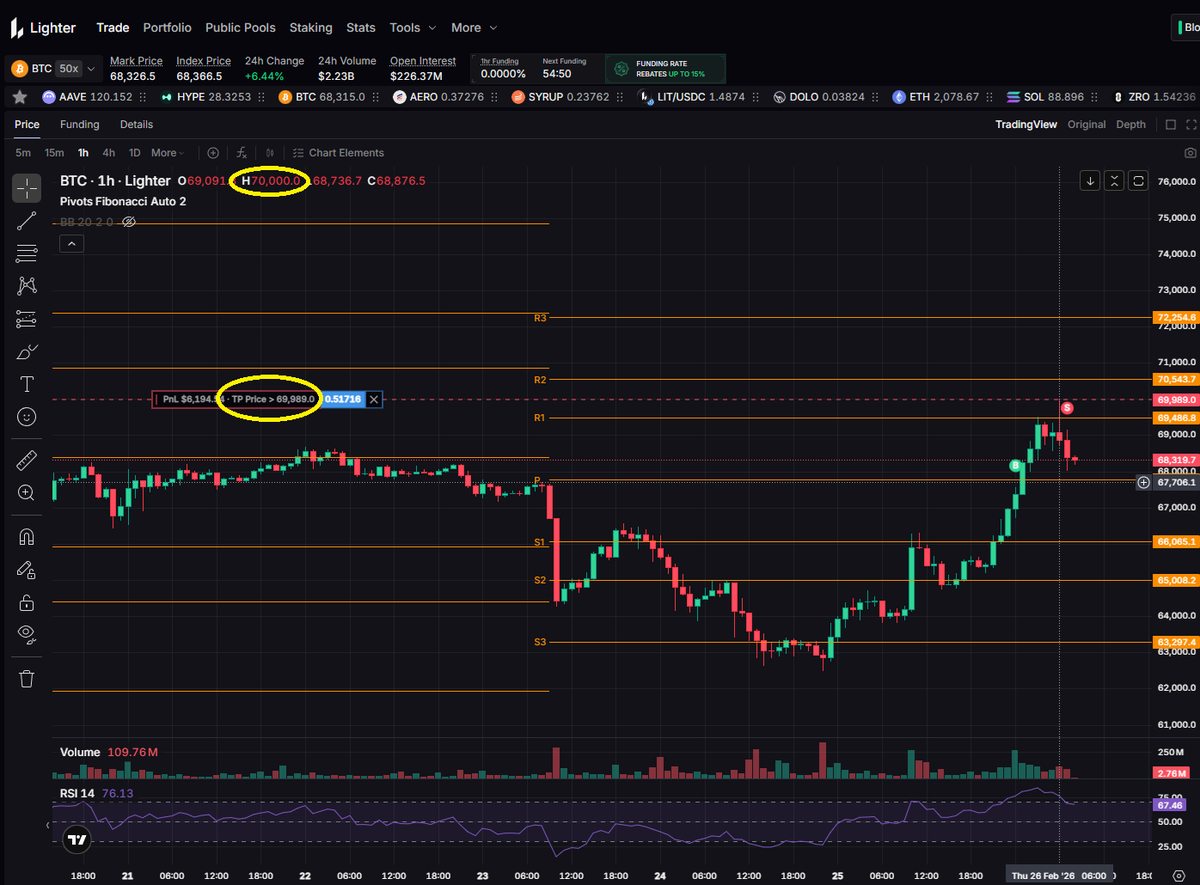Open Chart Elements options

338,153
